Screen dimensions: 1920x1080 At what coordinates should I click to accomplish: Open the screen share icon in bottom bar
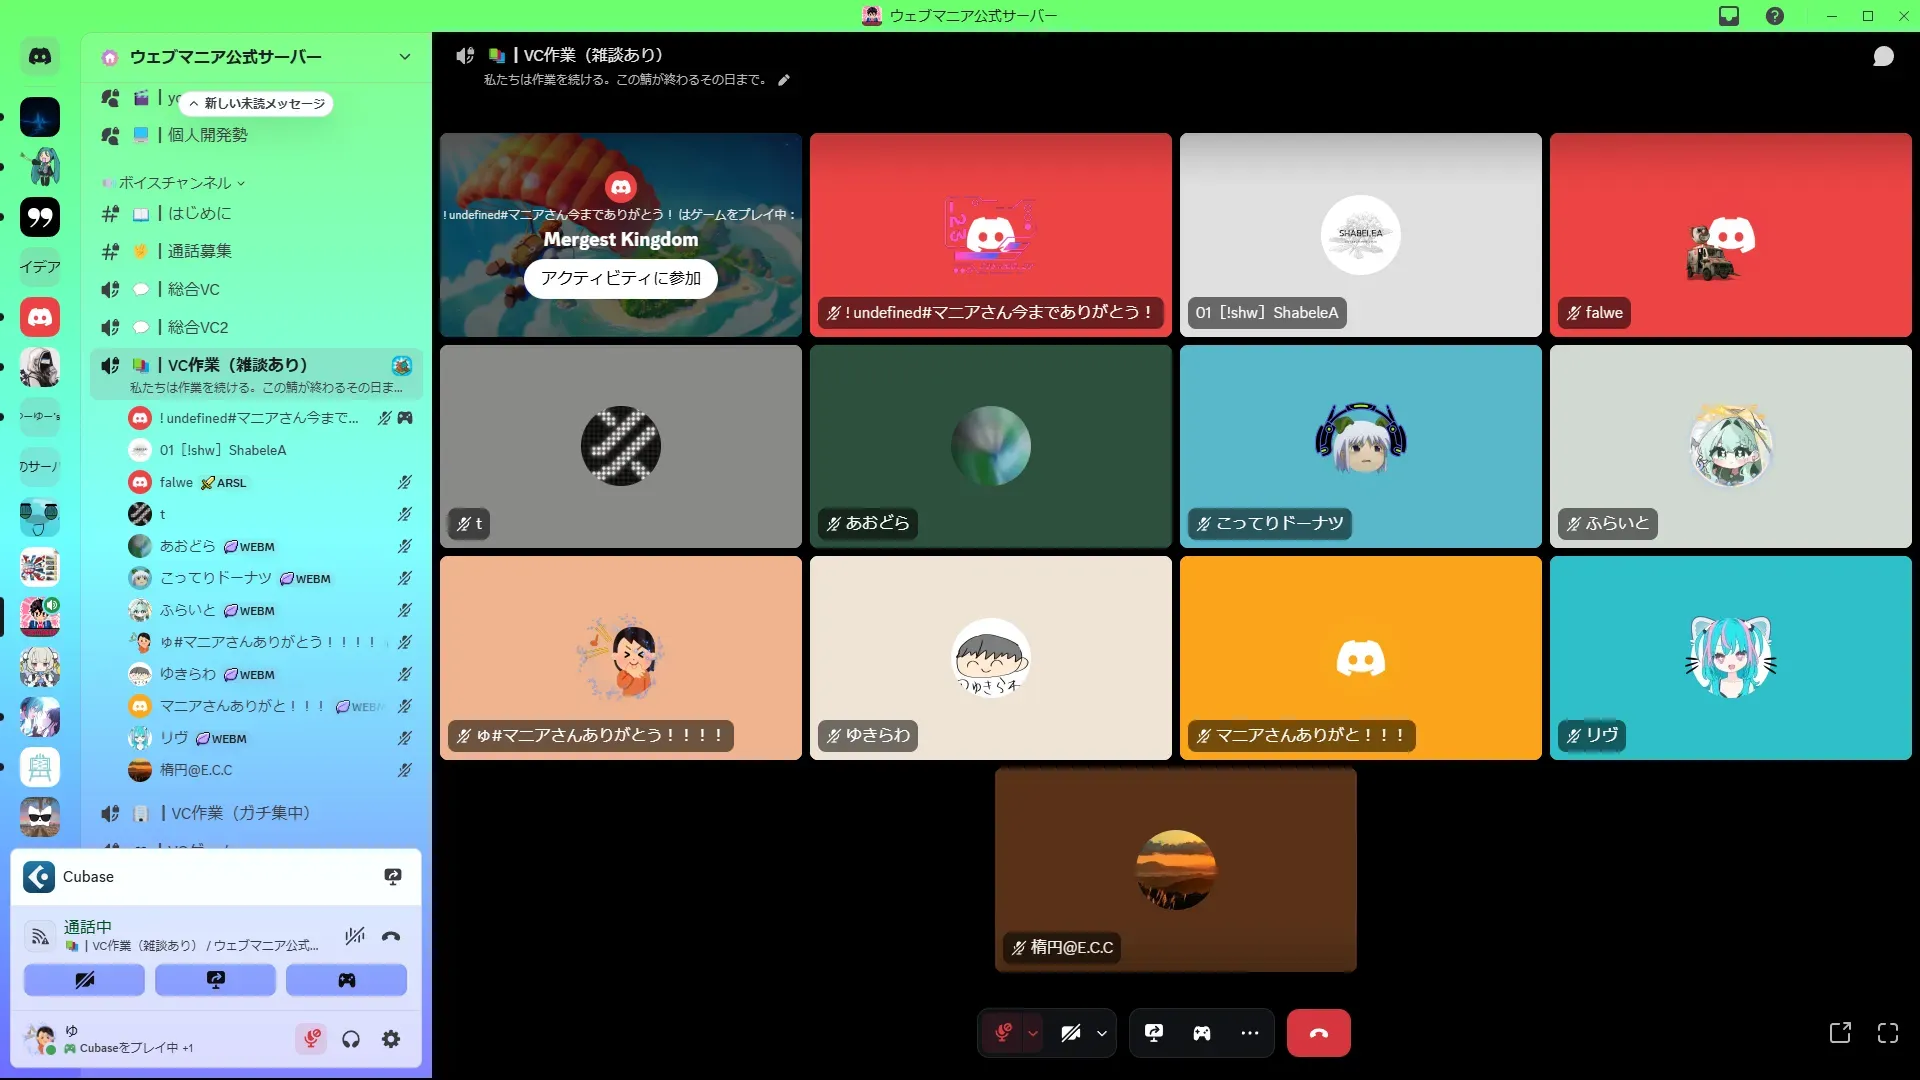(x=1154, y=1033)
